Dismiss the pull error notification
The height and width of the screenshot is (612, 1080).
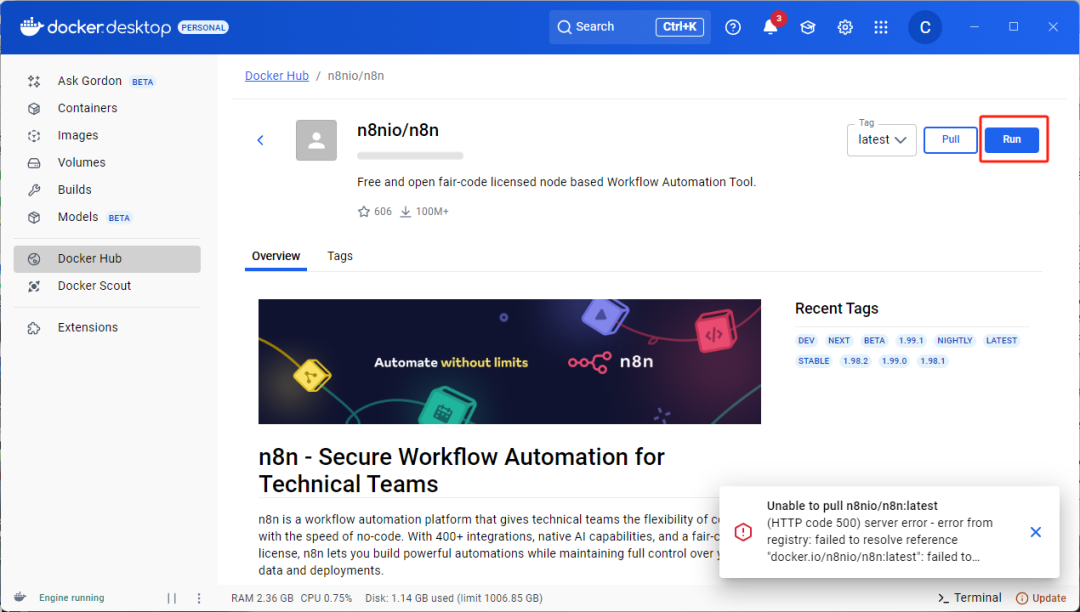tap(1035, 532)
